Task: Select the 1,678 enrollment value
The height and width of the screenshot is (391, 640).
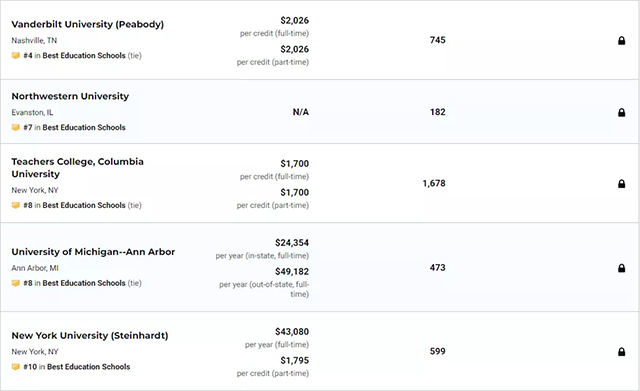Action: 434,183
